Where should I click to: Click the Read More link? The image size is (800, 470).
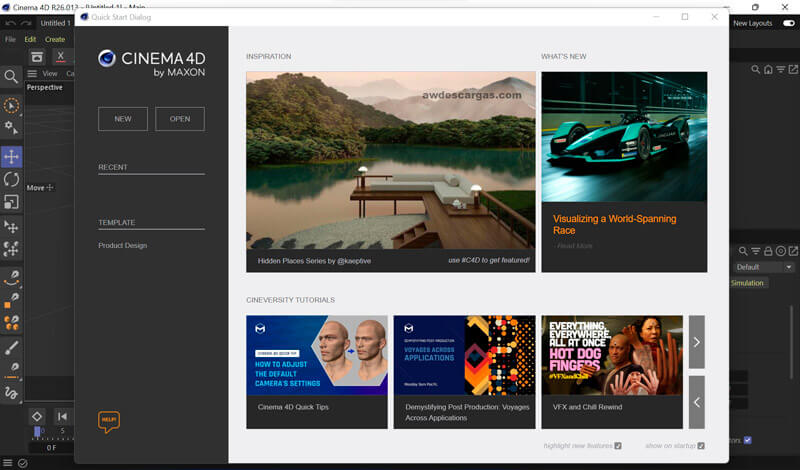pos(574,246)
